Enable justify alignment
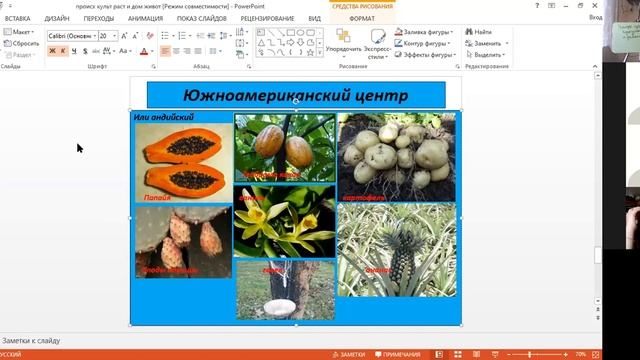 coord(198,51)
